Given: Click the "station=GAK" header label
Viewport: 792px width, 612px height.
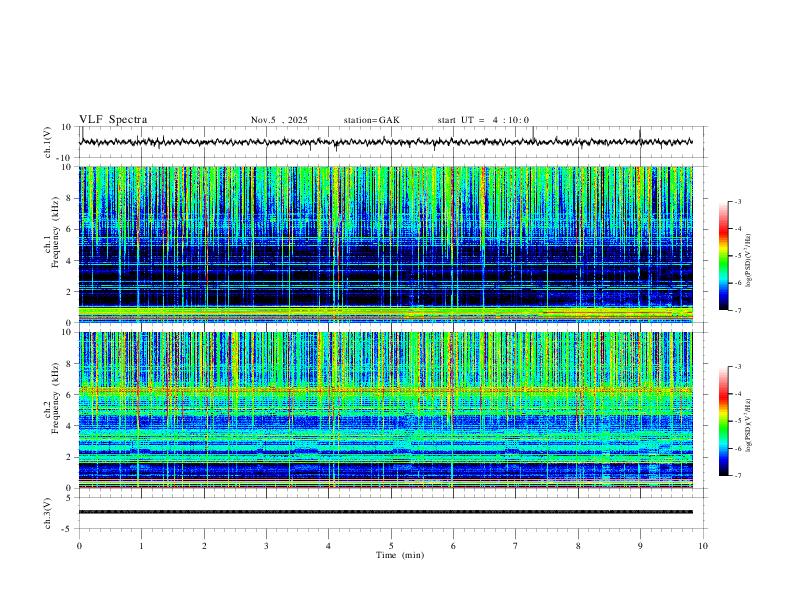Looking at the screenshot, I should [372, 120].
